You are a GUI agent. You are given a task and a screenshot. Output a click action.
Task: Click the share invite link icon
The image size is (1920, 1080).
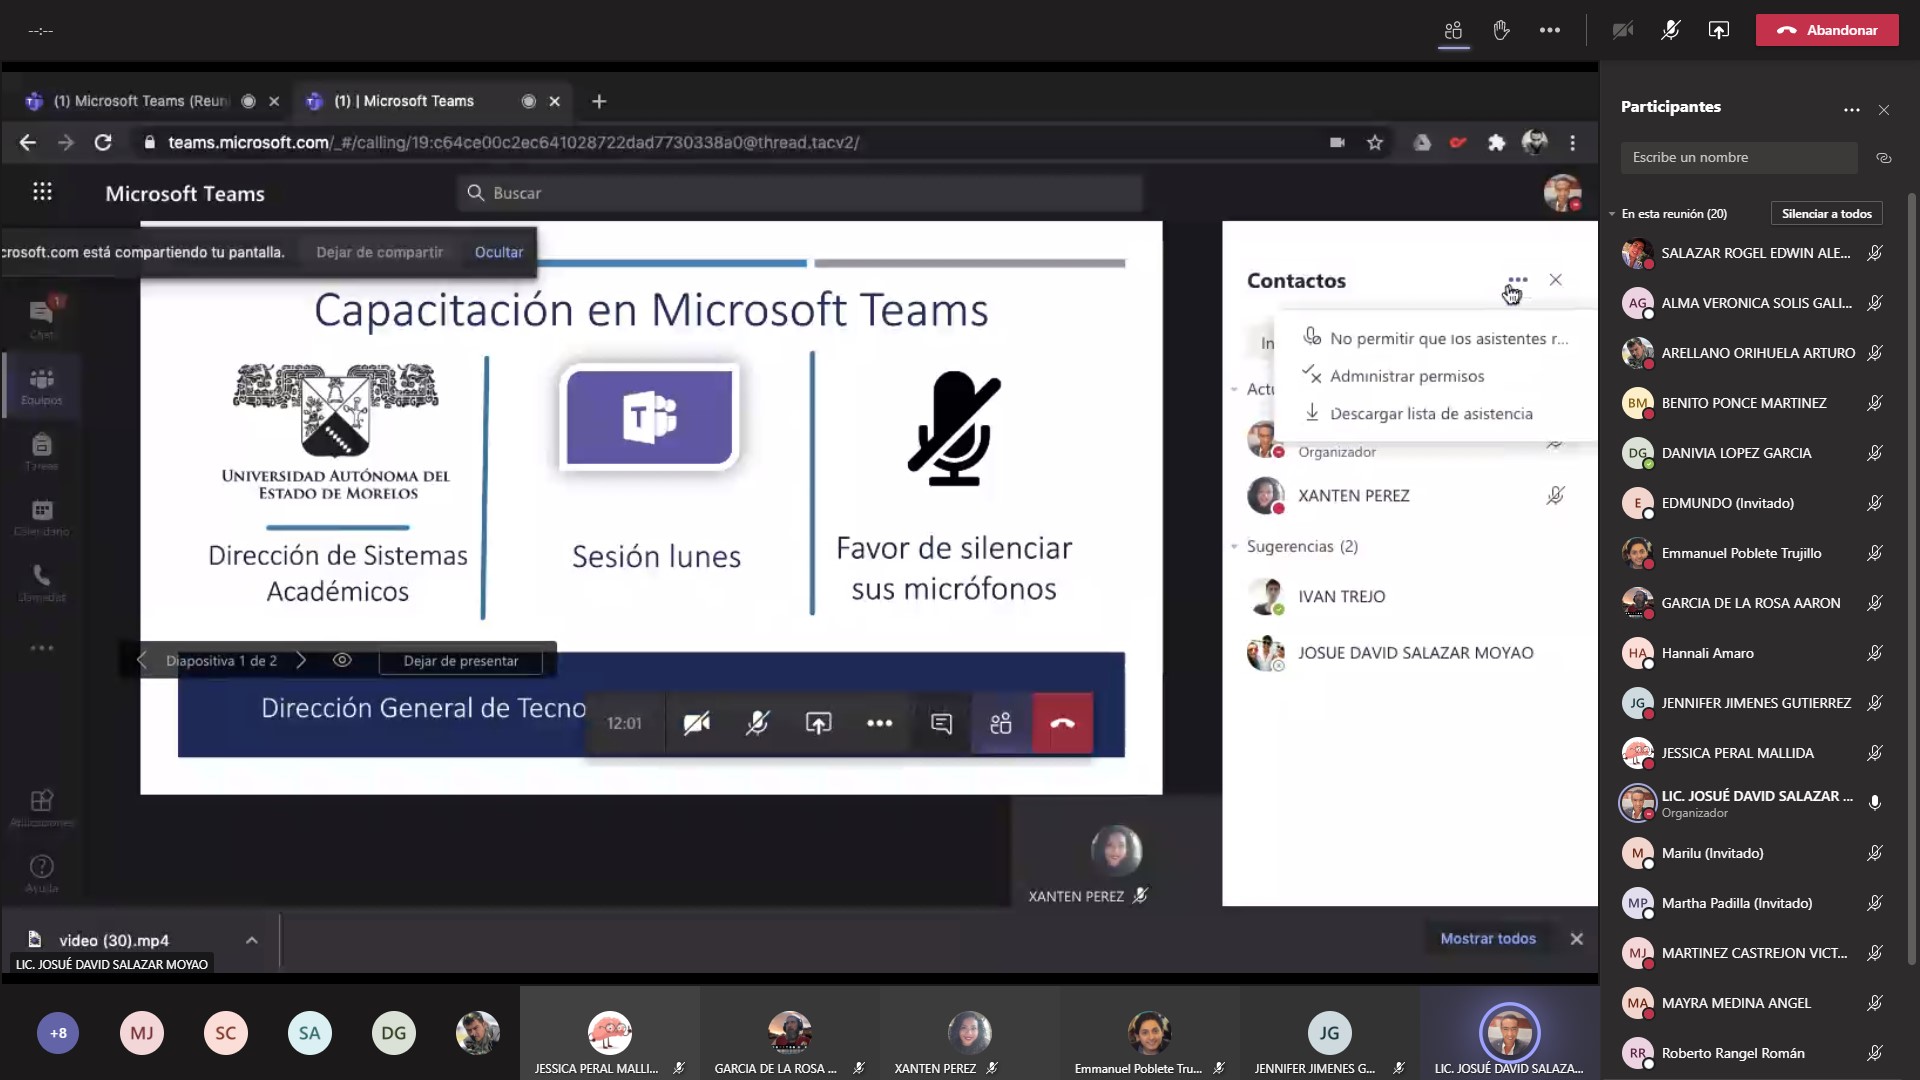click(x=1884, y=158)
